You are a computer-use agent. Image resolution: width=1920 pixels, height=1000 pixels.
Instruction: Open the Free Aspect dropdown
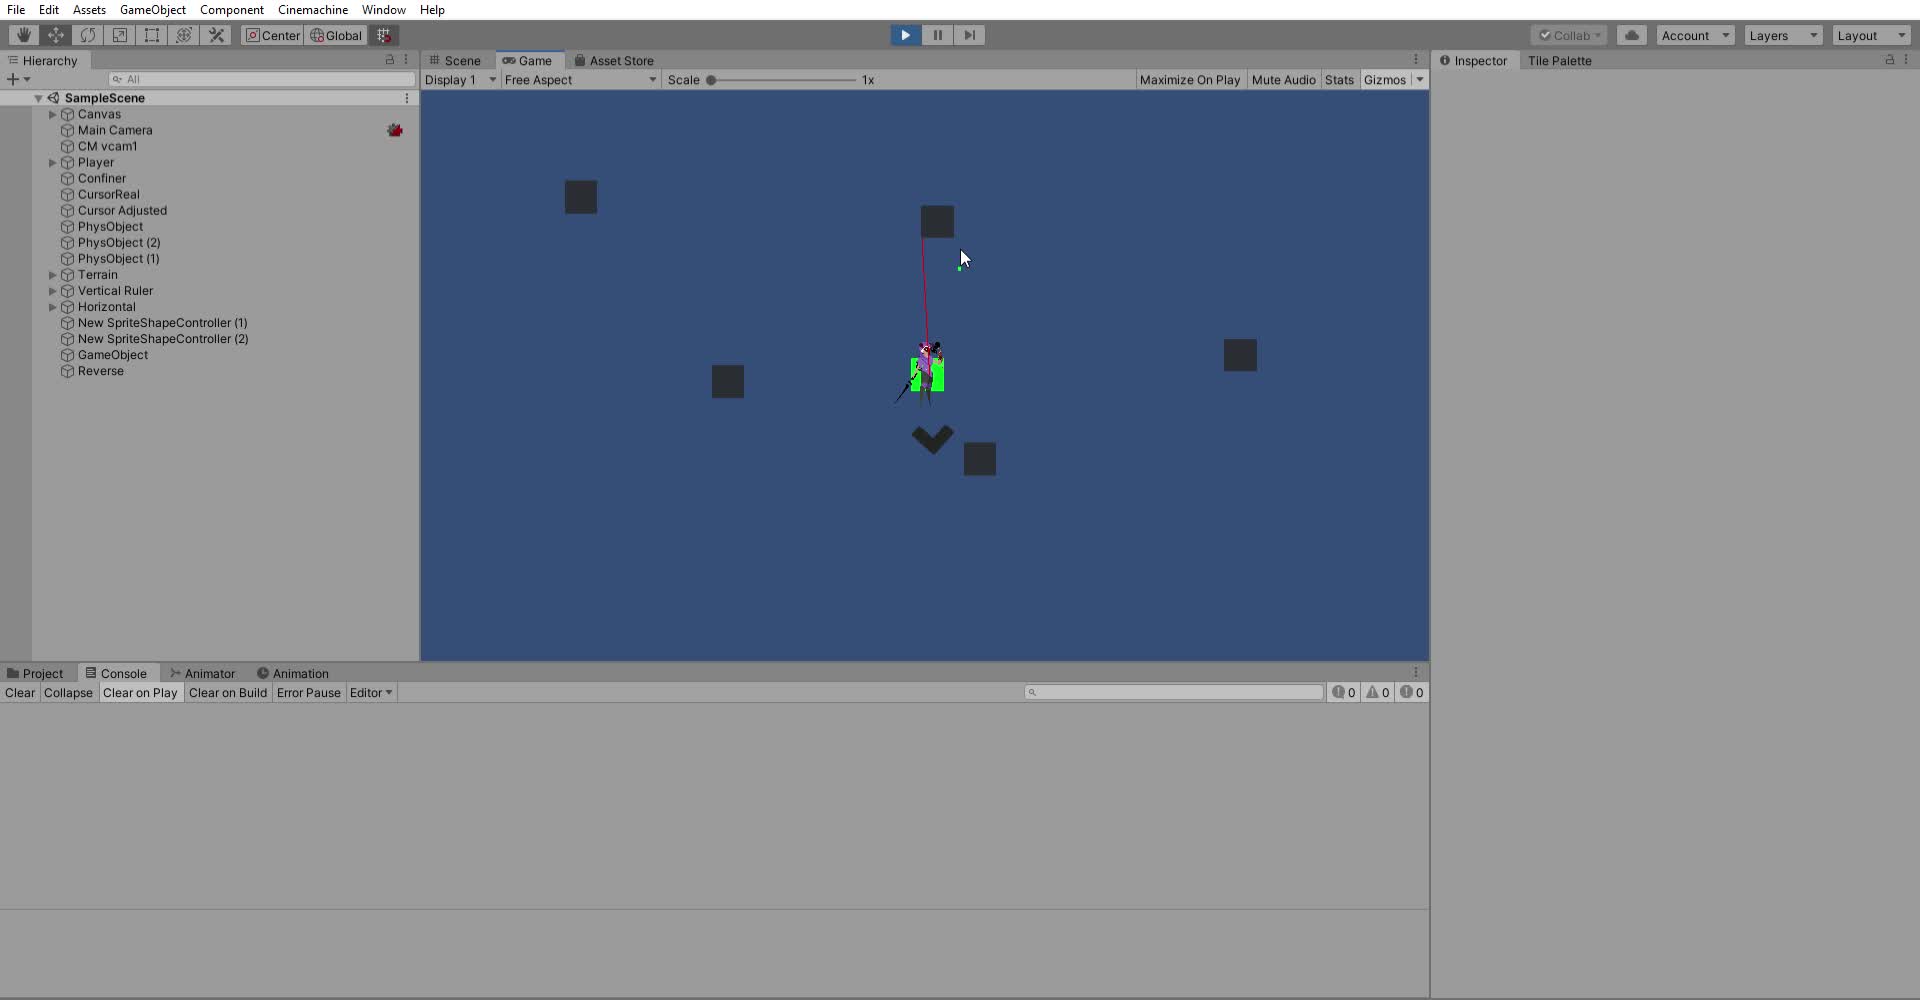click(x=580, y=80)
